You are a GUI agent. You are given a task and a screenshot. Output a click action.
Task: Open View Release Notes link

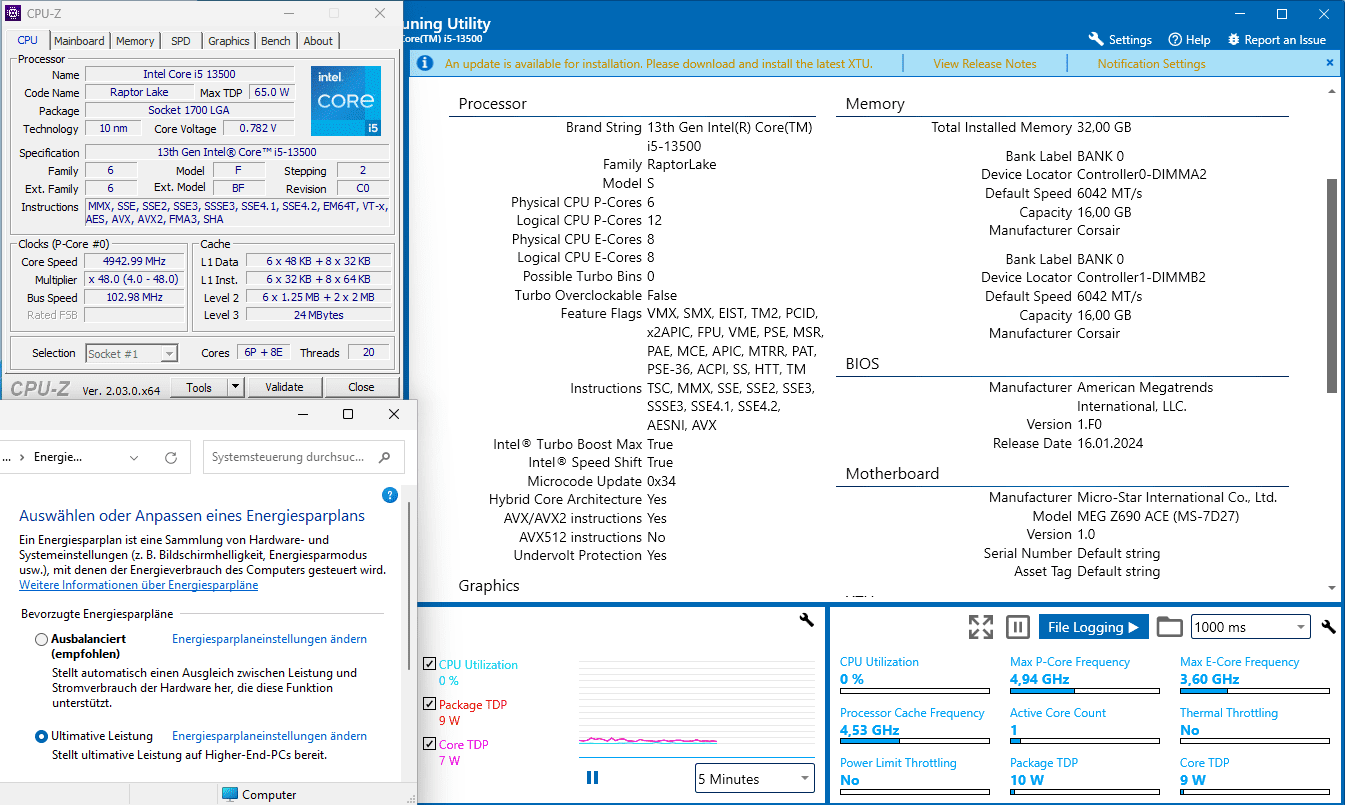point(985,63)
